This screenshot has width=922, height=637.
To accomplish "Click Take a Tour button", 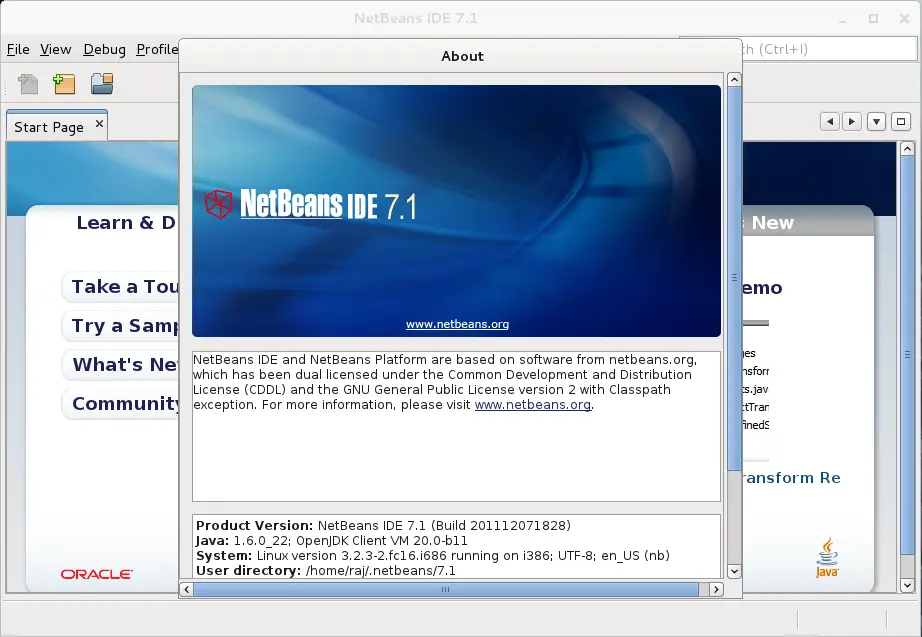I will point(120,286).
